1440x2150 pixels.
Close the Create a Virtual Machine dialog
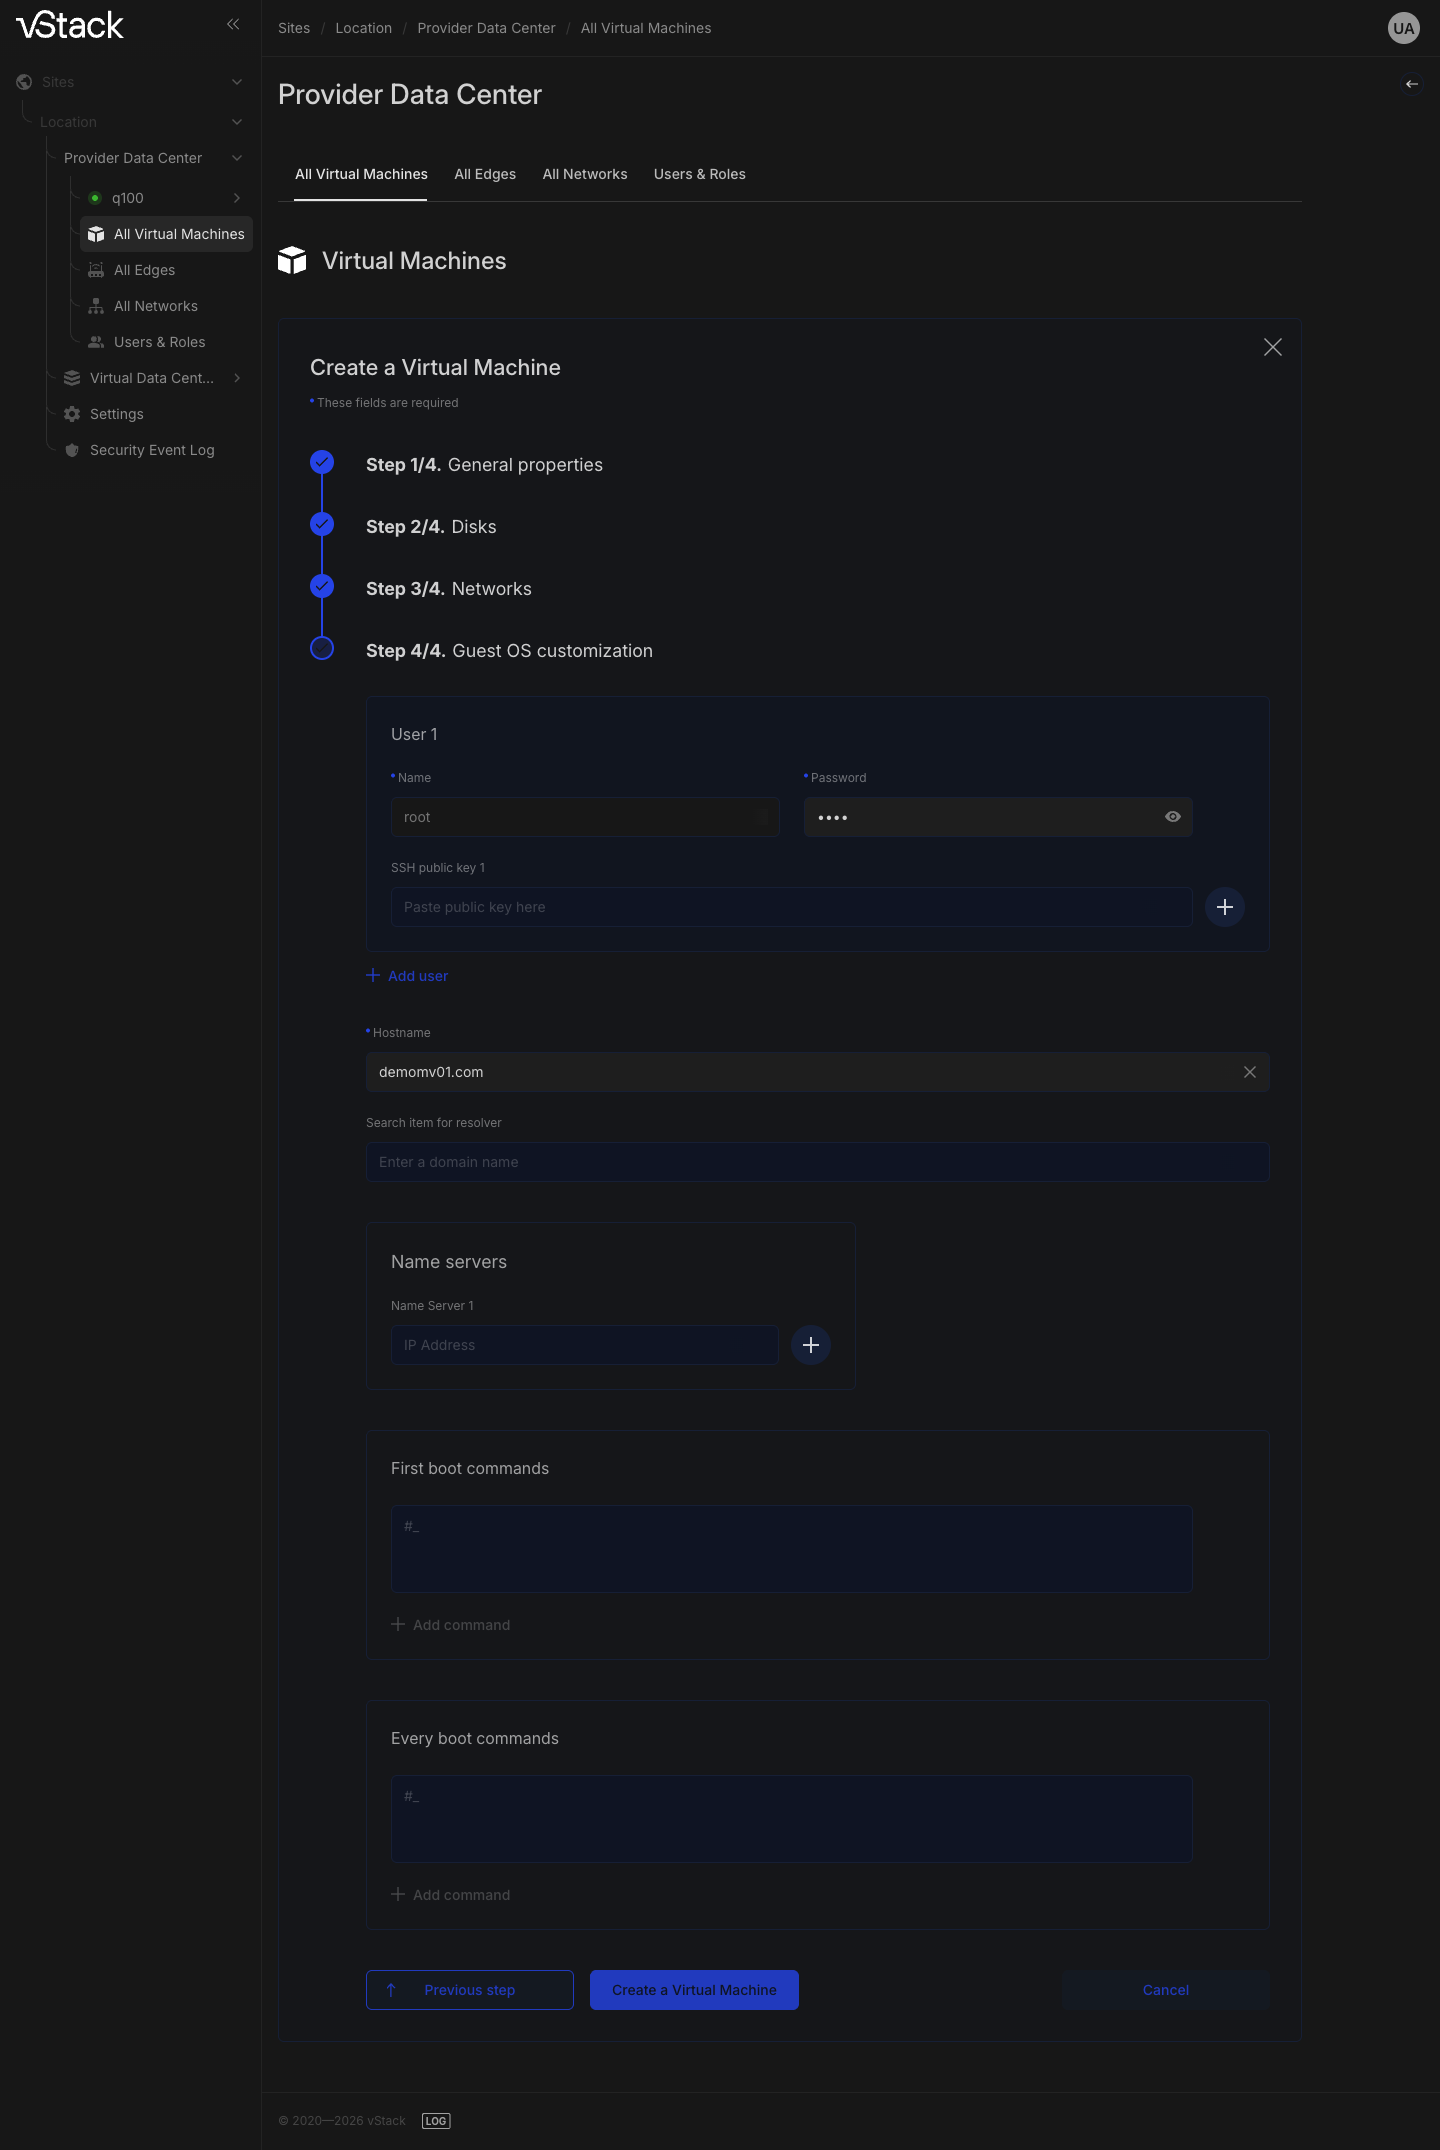(x=1272, y=347)
